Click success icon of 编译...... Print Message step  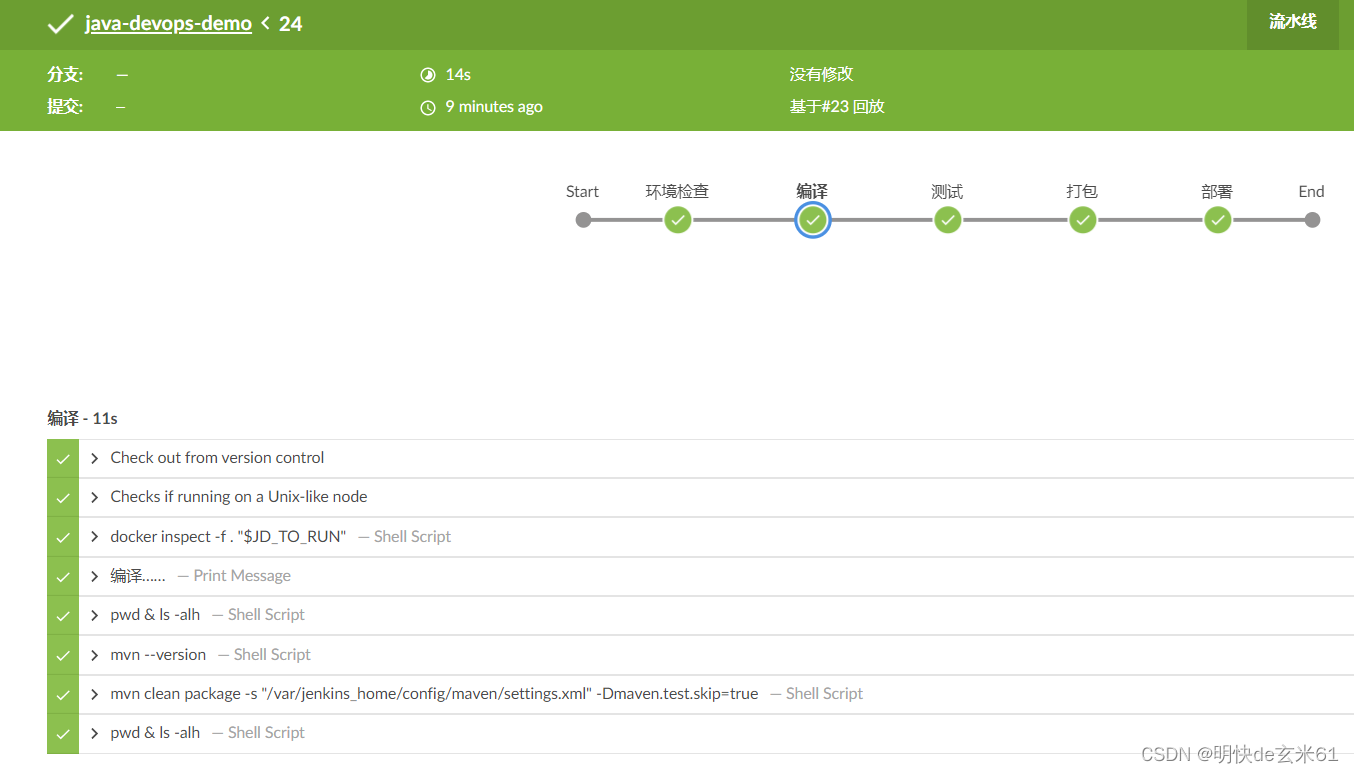coord(63,576)
